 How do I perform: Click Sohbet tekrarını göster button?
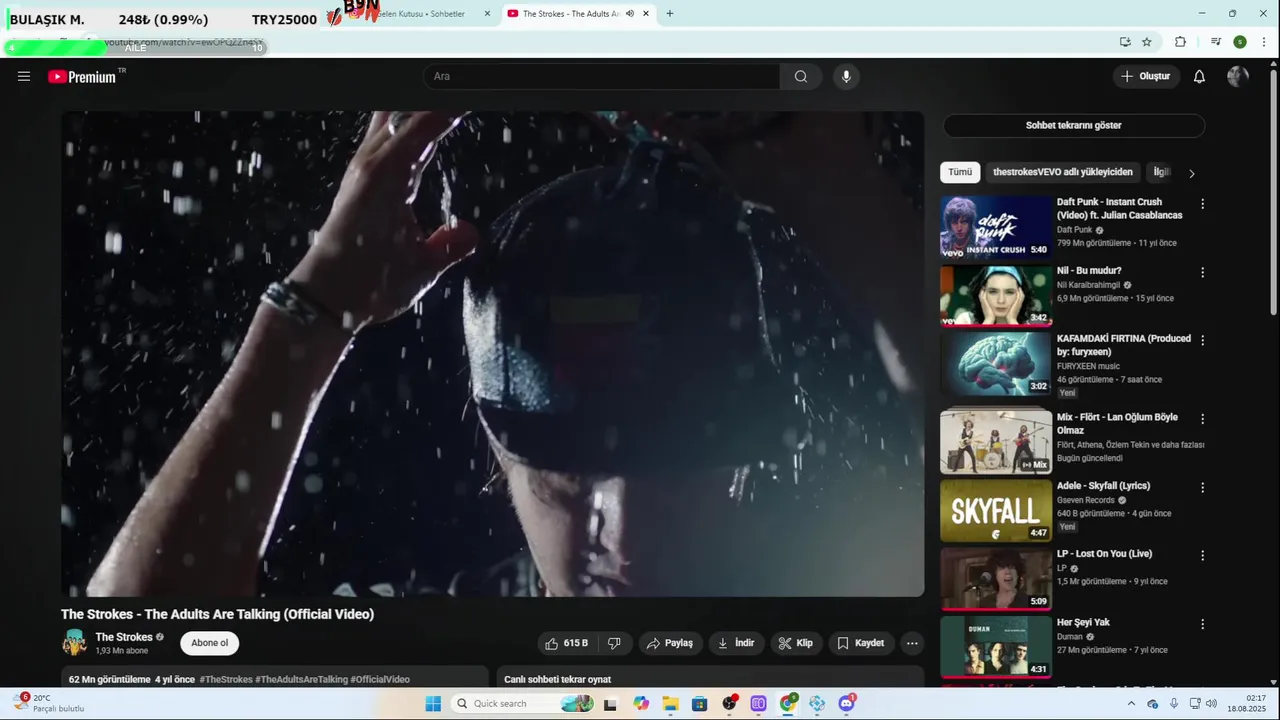1073,125
